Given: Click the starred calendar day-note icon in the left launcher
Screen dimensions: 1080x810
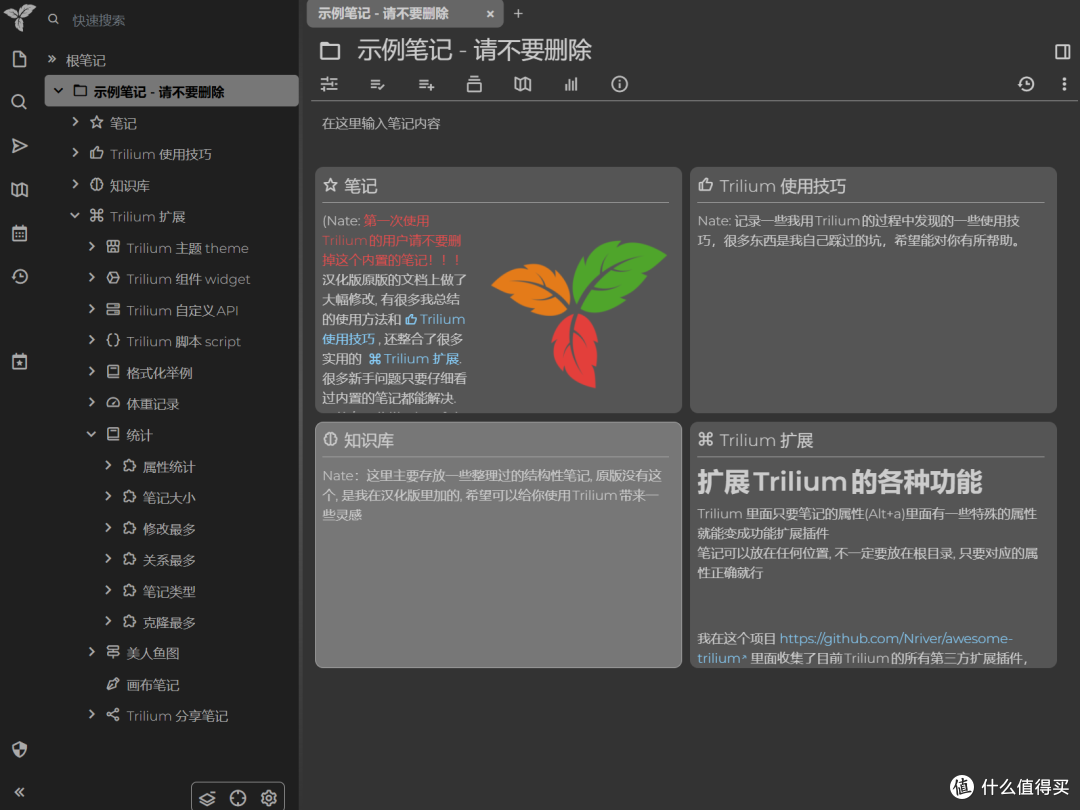Looking at the screenshot, I should pos(19,361).
